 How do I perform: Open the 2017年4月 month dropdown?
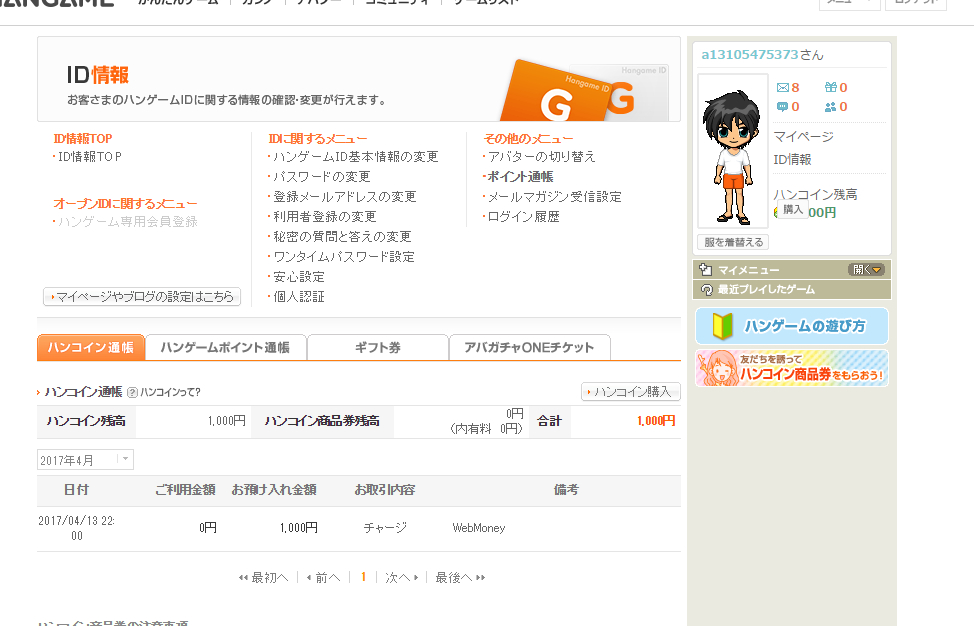click(x=85, y=460)
